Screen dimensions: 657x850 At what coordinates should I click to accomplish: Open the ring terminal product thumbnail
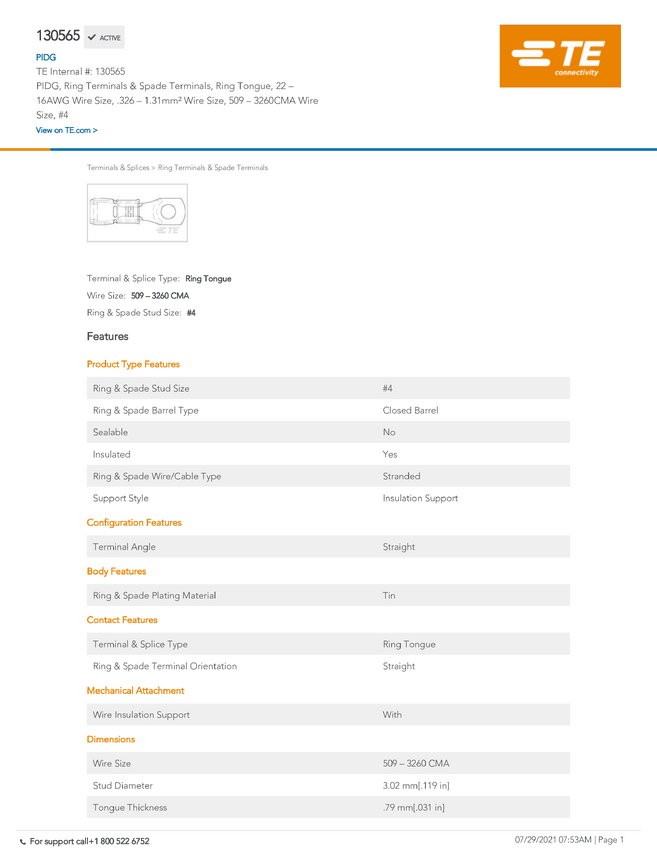(x=137, y=212)
